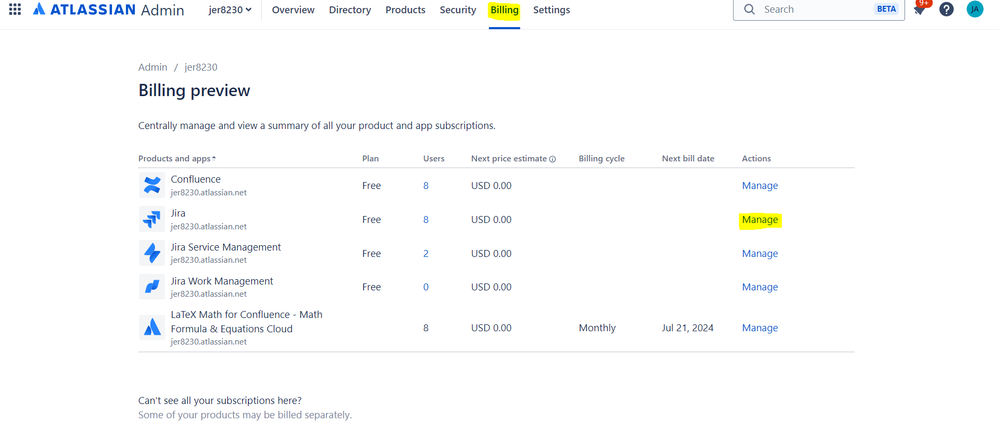Click Manage for LaTeX Math app
Image resolution: width=999 pixels, height=422 pixels.
pos(759,328)
